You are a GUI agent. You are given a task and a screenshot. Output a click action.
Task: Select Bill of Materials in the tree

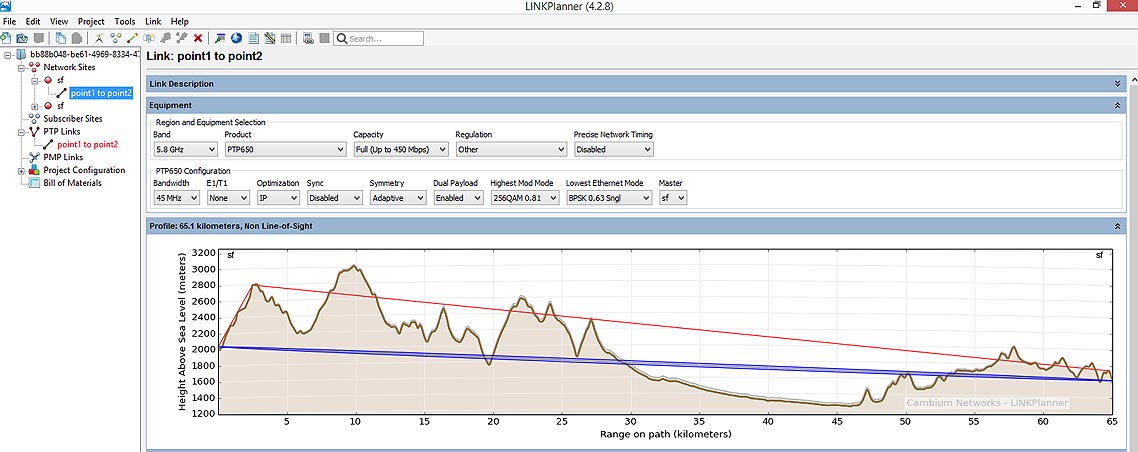(72, 183)
